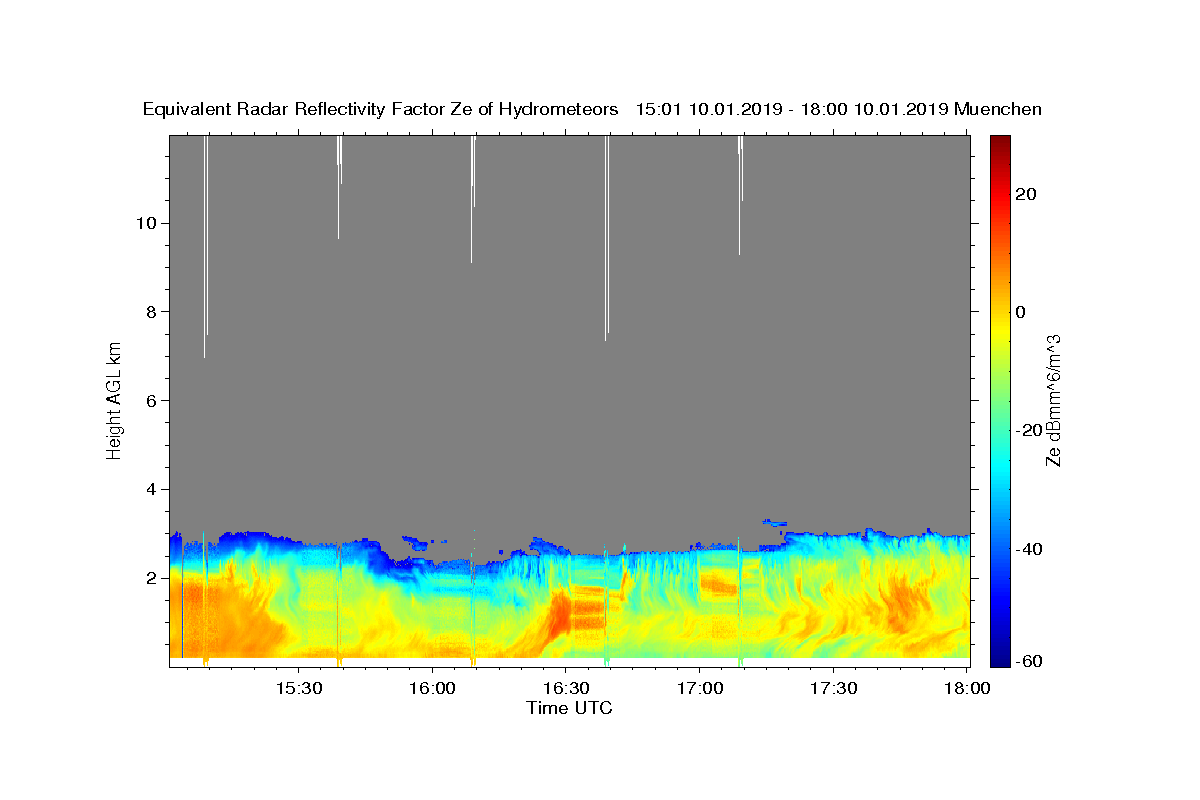This screenshot has width=1200, height=800.
Task: Click the height tick label 6
Action: coord(150,401)
